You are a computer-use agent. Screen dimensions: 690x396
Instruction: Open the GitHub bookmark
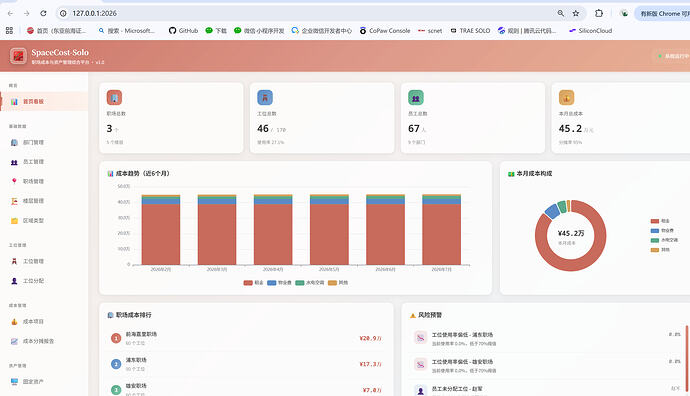point(184,30)
